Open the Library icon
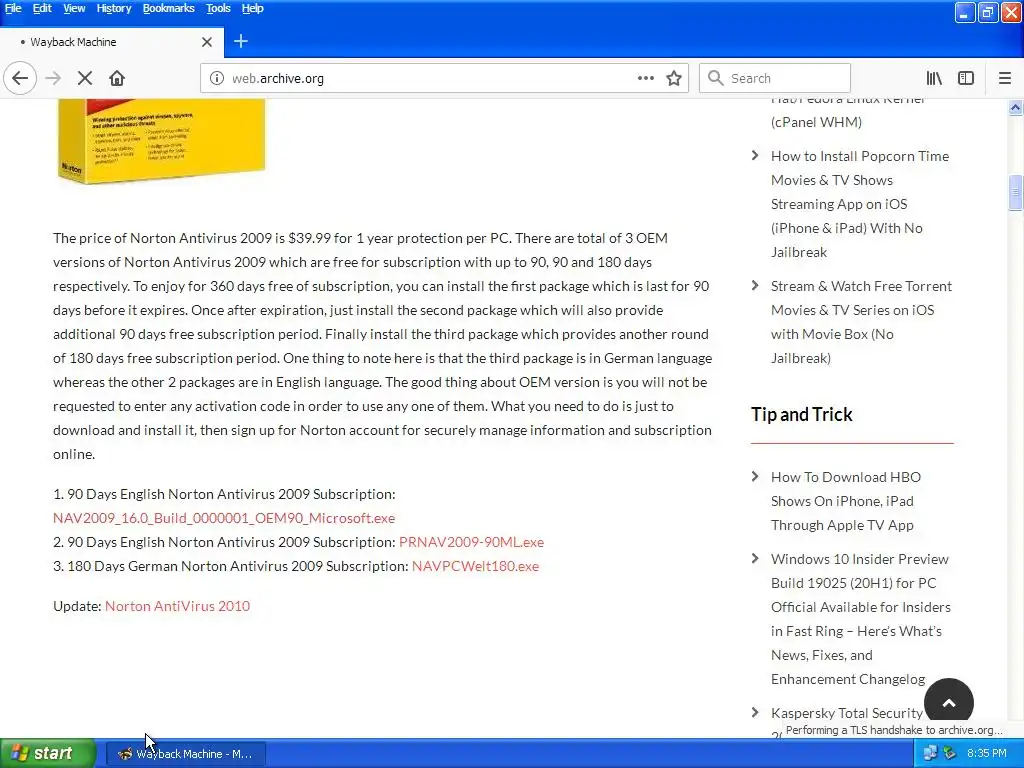 pos(934,78)
